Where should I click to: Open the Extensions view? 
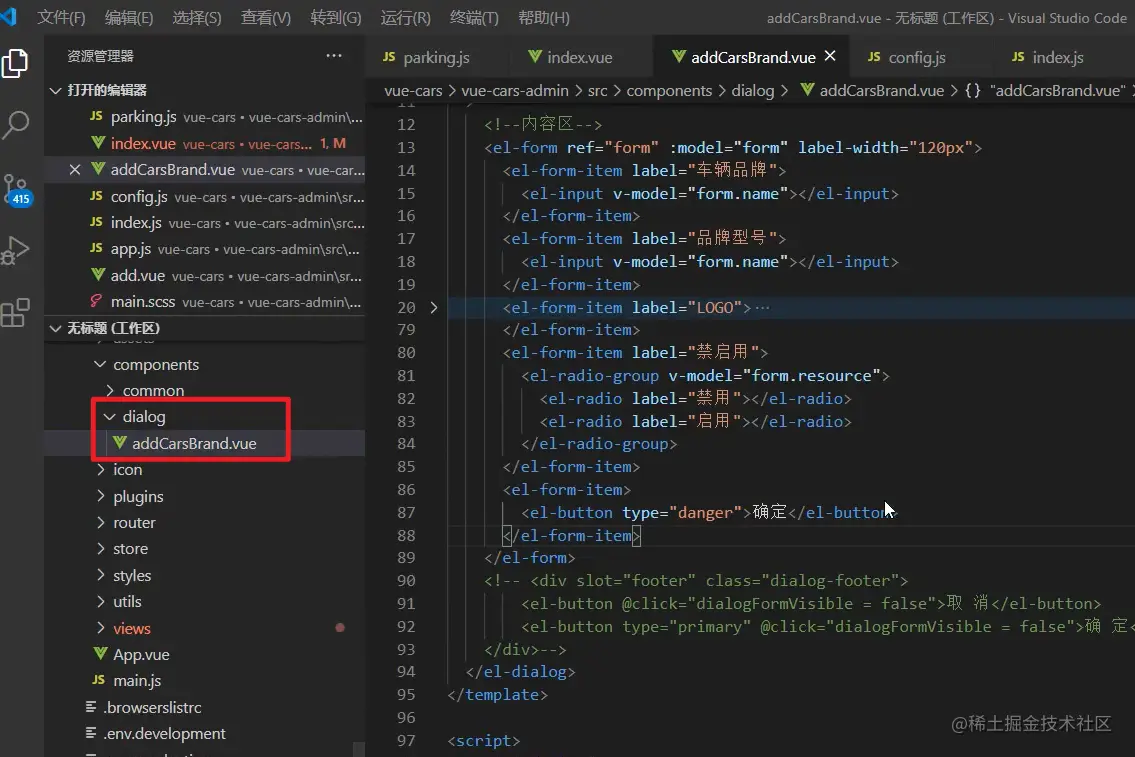click(x=15, y=313)
